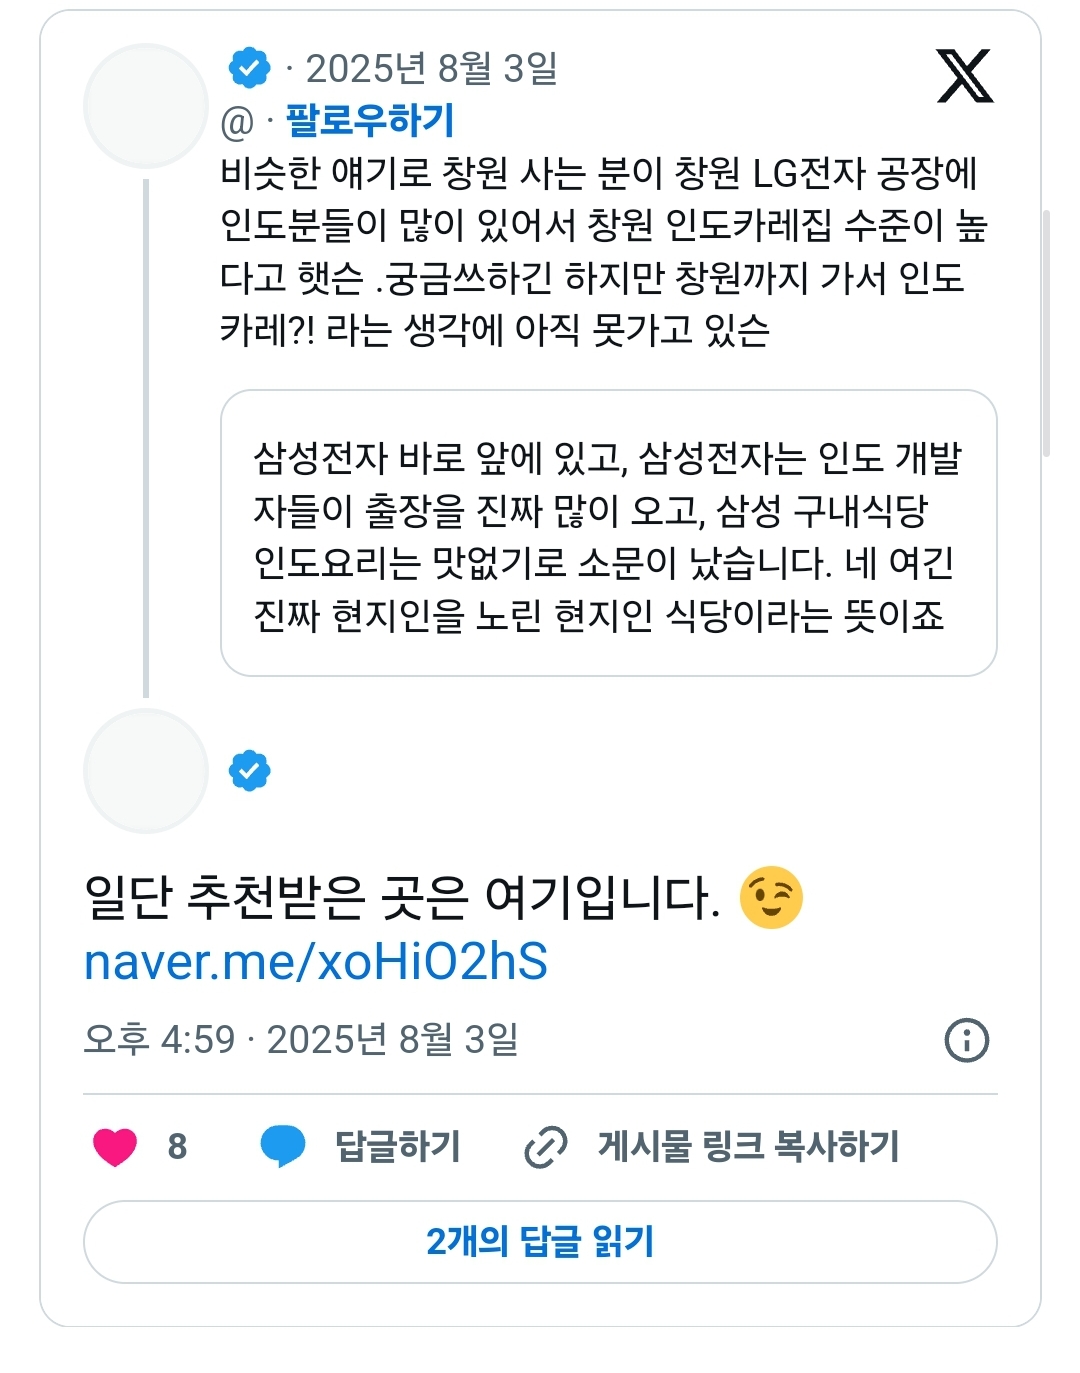This screenshot has height=1373, width=1080.
Task: Click the 팔로우하기 follow link
Action: tap(370, 121)
